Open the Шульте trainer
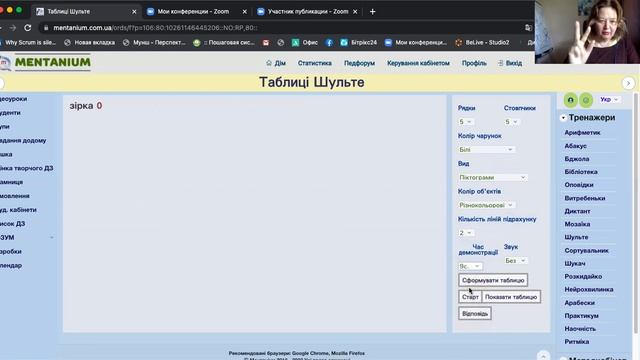Screen dimensions: 640x360 576,237
